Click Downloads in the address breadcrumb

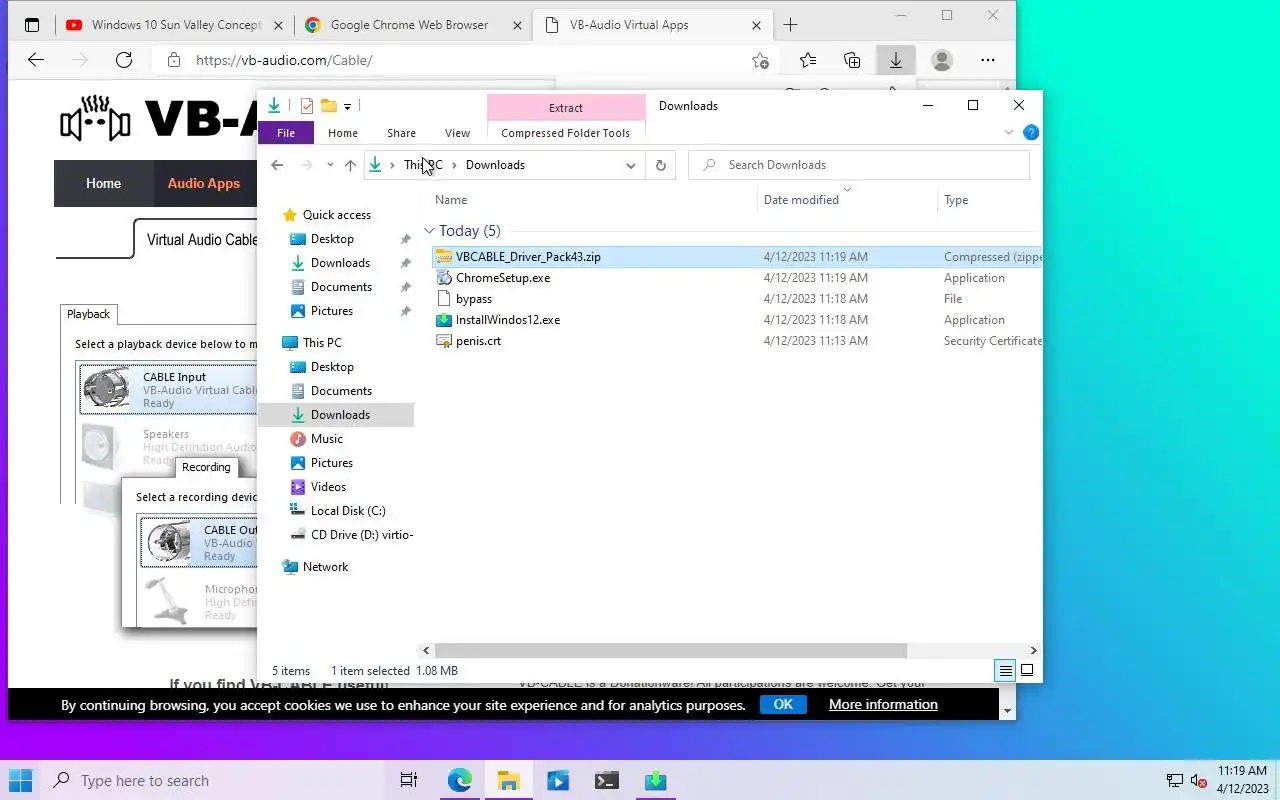coord(495,165)
